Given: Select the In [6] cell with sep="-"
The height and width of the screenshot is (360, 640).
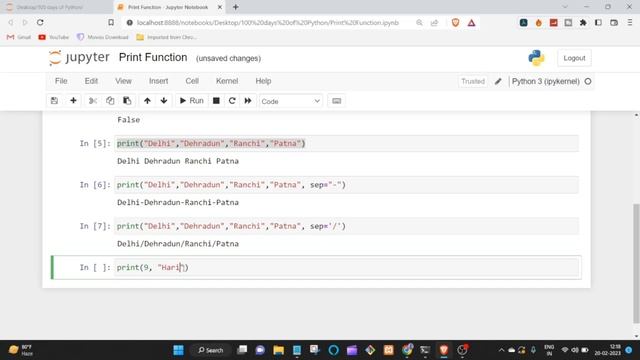Looking at the screenshot, I should point(346,185).
